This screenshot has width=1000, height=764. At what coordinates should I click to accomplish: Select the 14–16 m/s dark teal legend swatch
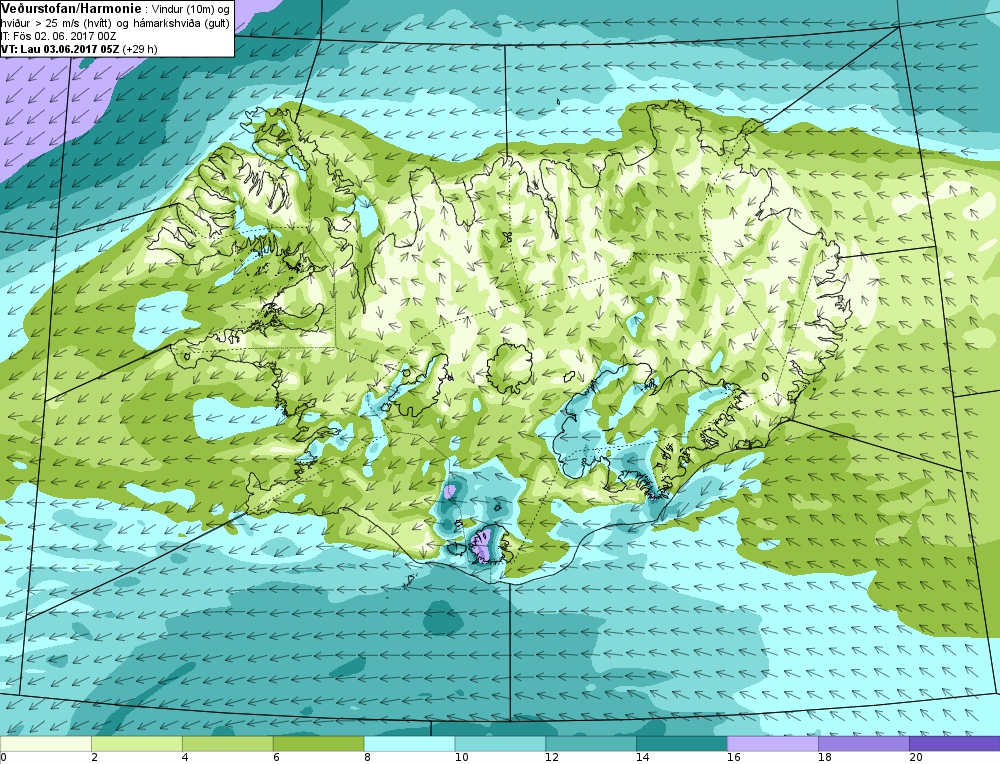(682, 744)
